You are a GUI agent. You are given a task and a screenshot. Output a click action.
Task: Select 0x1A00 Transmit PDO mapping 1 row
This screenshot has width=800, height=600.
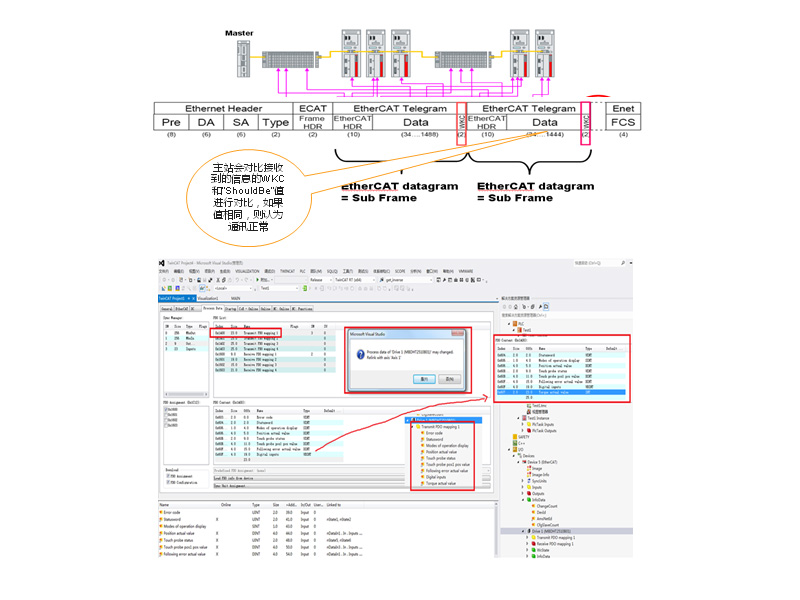coord(274,333)
